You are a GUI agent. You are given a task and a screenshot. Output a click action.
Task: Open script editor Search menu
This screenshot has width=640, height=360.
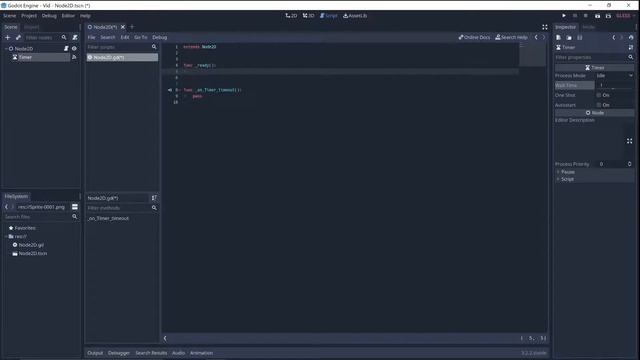click(108, 37)
